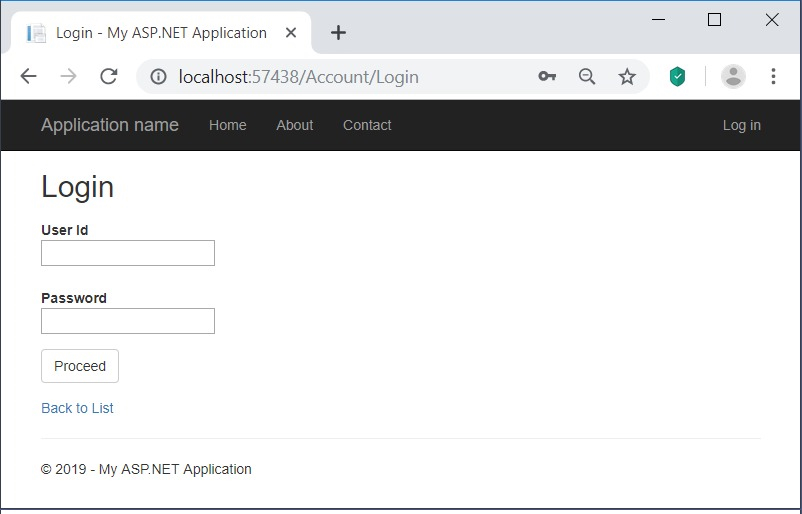Go back using the browser back arrow

[29, 77]
